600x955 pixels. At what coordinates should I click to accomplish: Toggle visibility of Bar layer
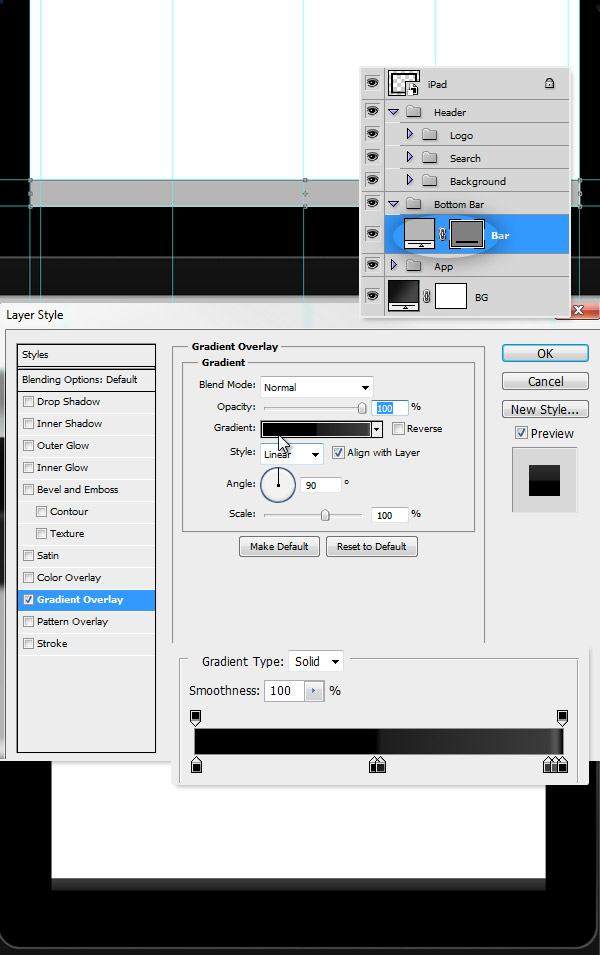(372, 234)
